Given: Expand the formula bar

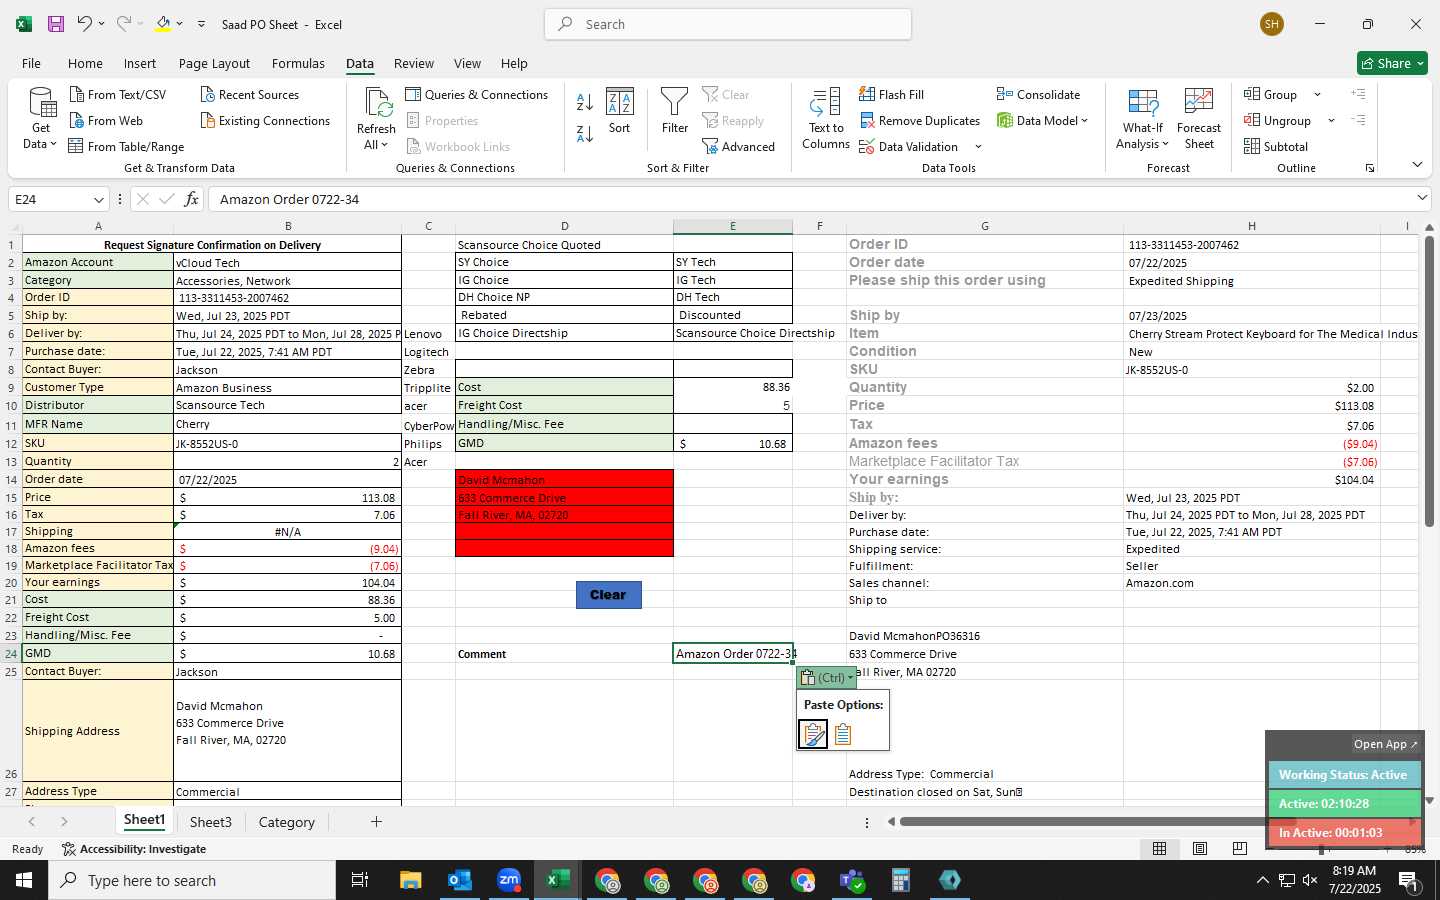Looking at the screenshot, I should click(x=1422, y=198).
